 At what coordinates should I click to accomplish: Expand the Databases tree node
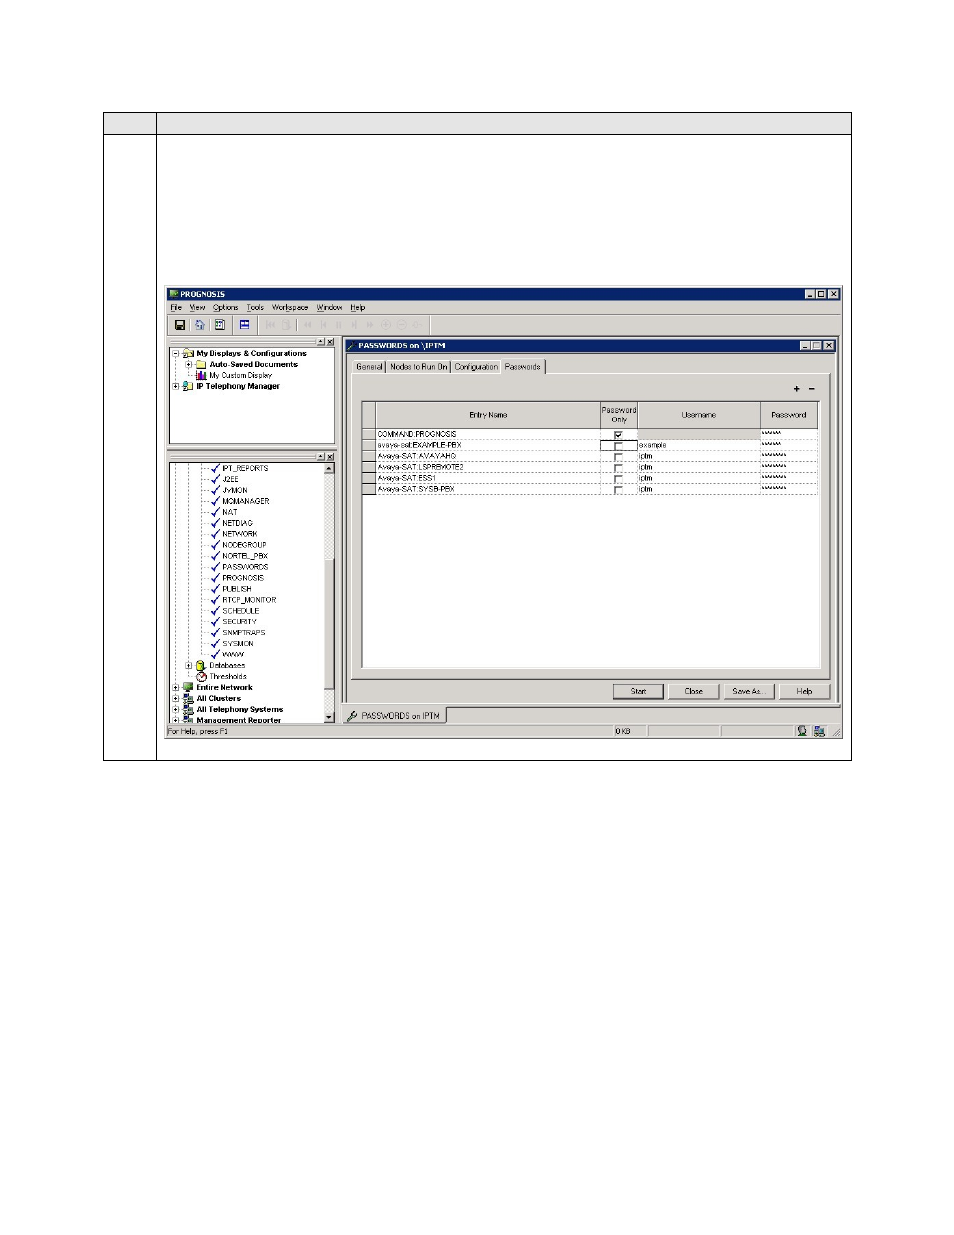(x=189, y=665)
